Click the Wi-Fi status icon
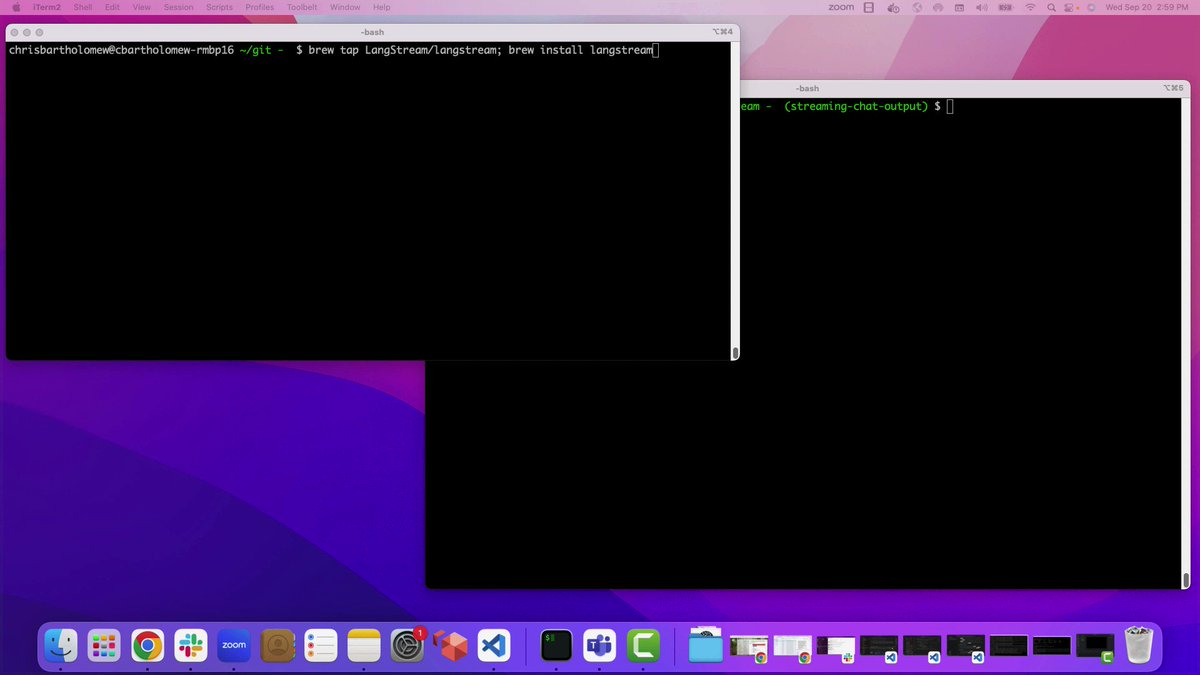Screen dimensions: 1200x675 point(1030,7)
